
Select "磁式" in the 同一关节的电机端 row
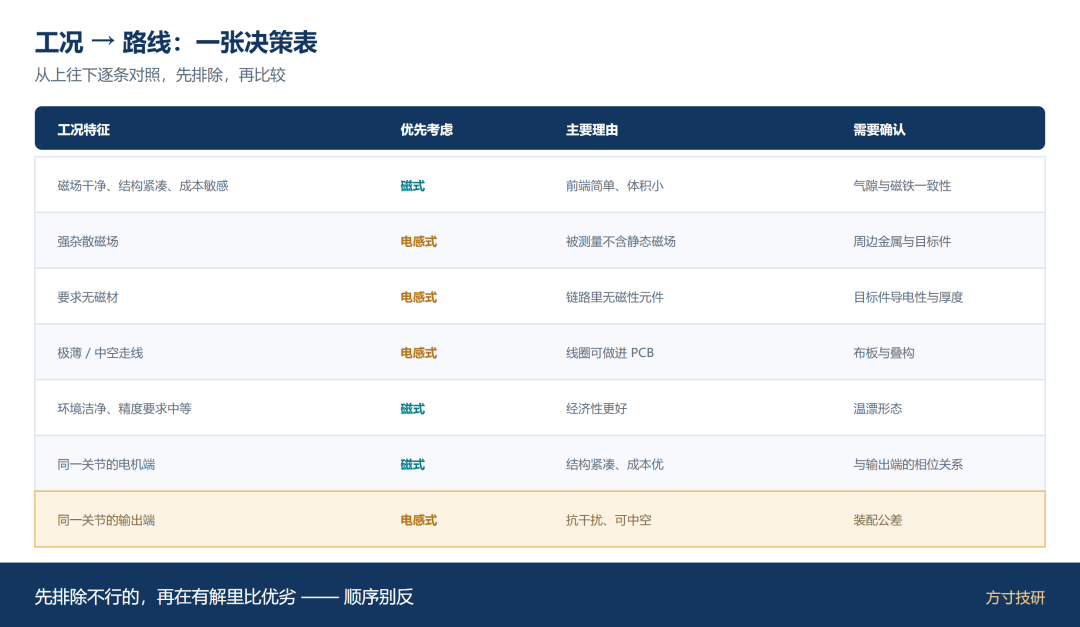click(413, 464)
